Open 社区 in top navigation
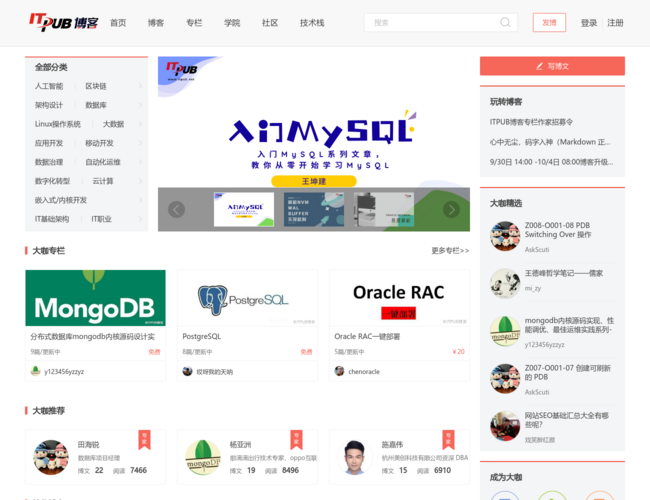650x500 pixels. point(270,23)
